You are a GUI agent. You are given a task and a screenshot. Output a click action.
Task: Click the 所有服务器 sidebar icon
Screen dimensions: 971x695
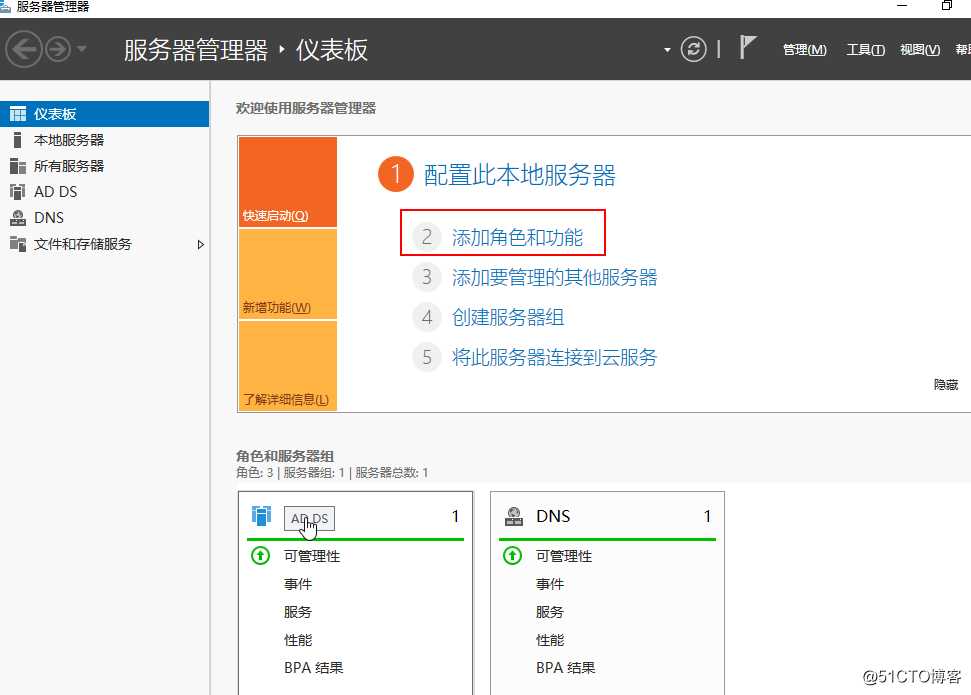[x=18, y=166]
